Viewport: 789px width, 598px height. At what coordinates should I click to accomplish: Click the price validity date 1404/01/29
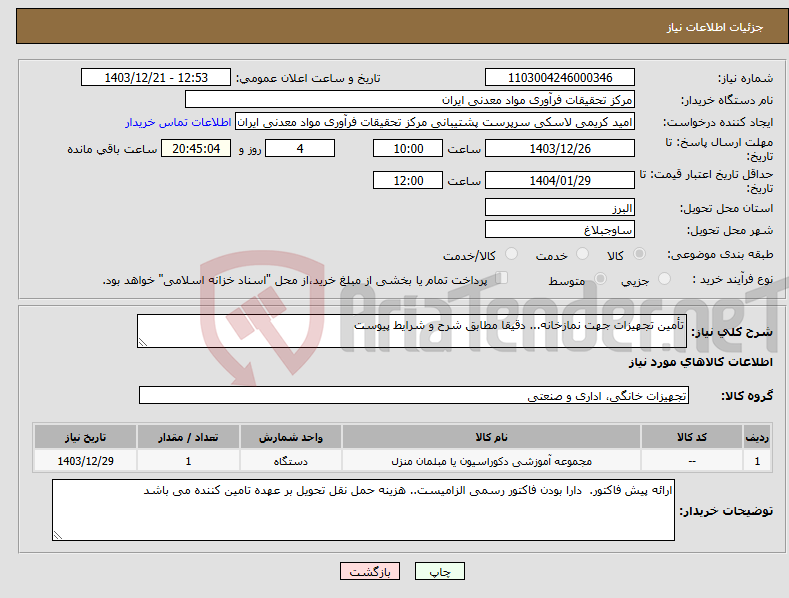point(560,180)
